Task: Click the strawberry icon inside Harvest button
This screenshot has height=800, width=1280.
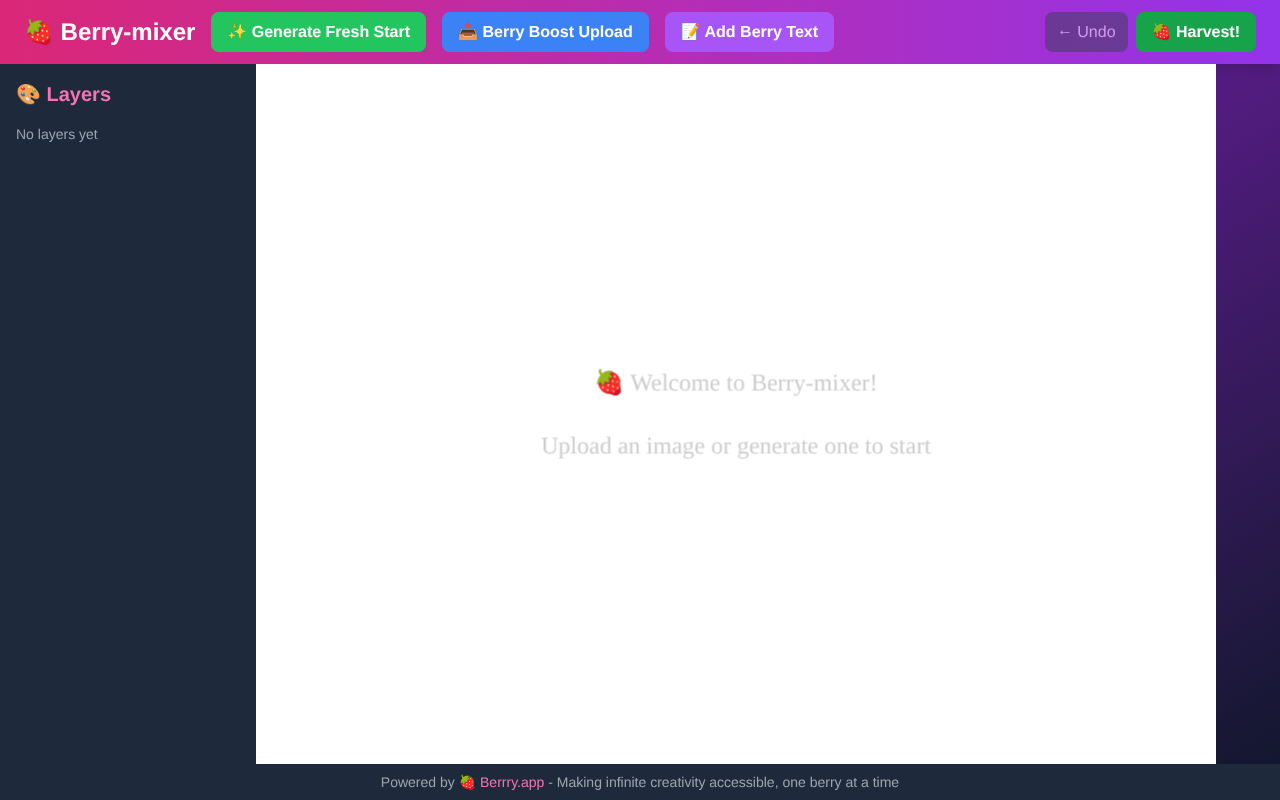Action: coord(1163,31)
